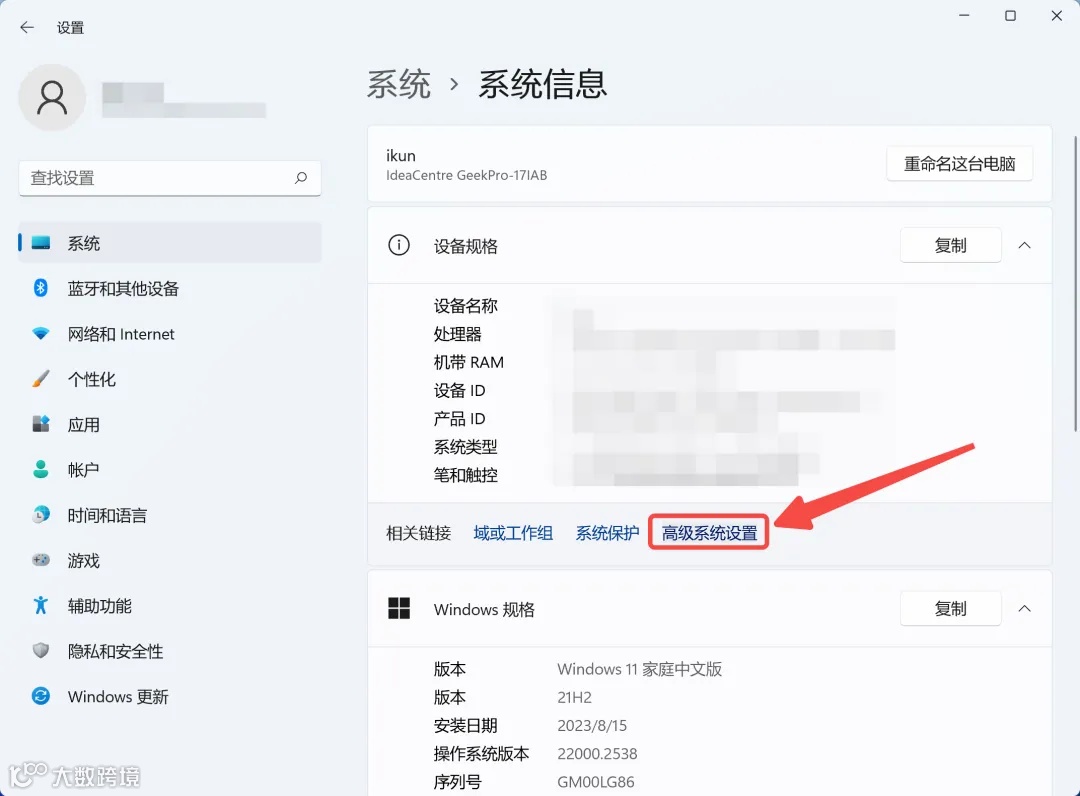Click the Windows 更新 refresh icon
1080x796 pixels.
tap(41, 696)
